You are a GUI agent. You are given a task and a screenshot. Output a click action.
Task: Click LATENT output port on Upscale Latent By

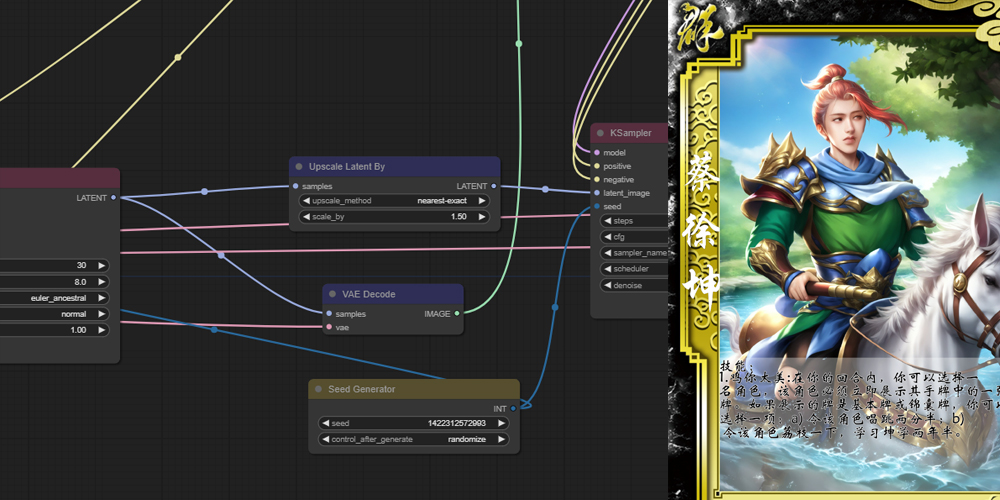(494, 186)
